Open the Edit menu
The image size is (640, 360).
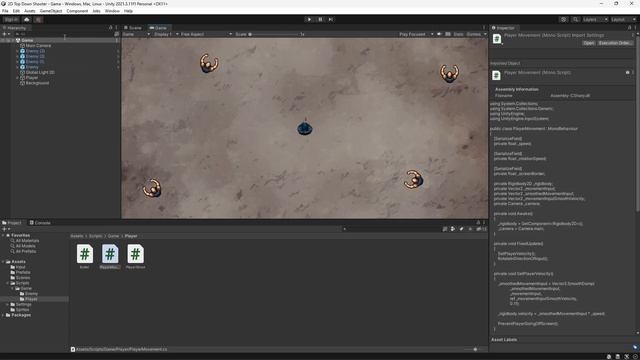[x=16, y=11]
